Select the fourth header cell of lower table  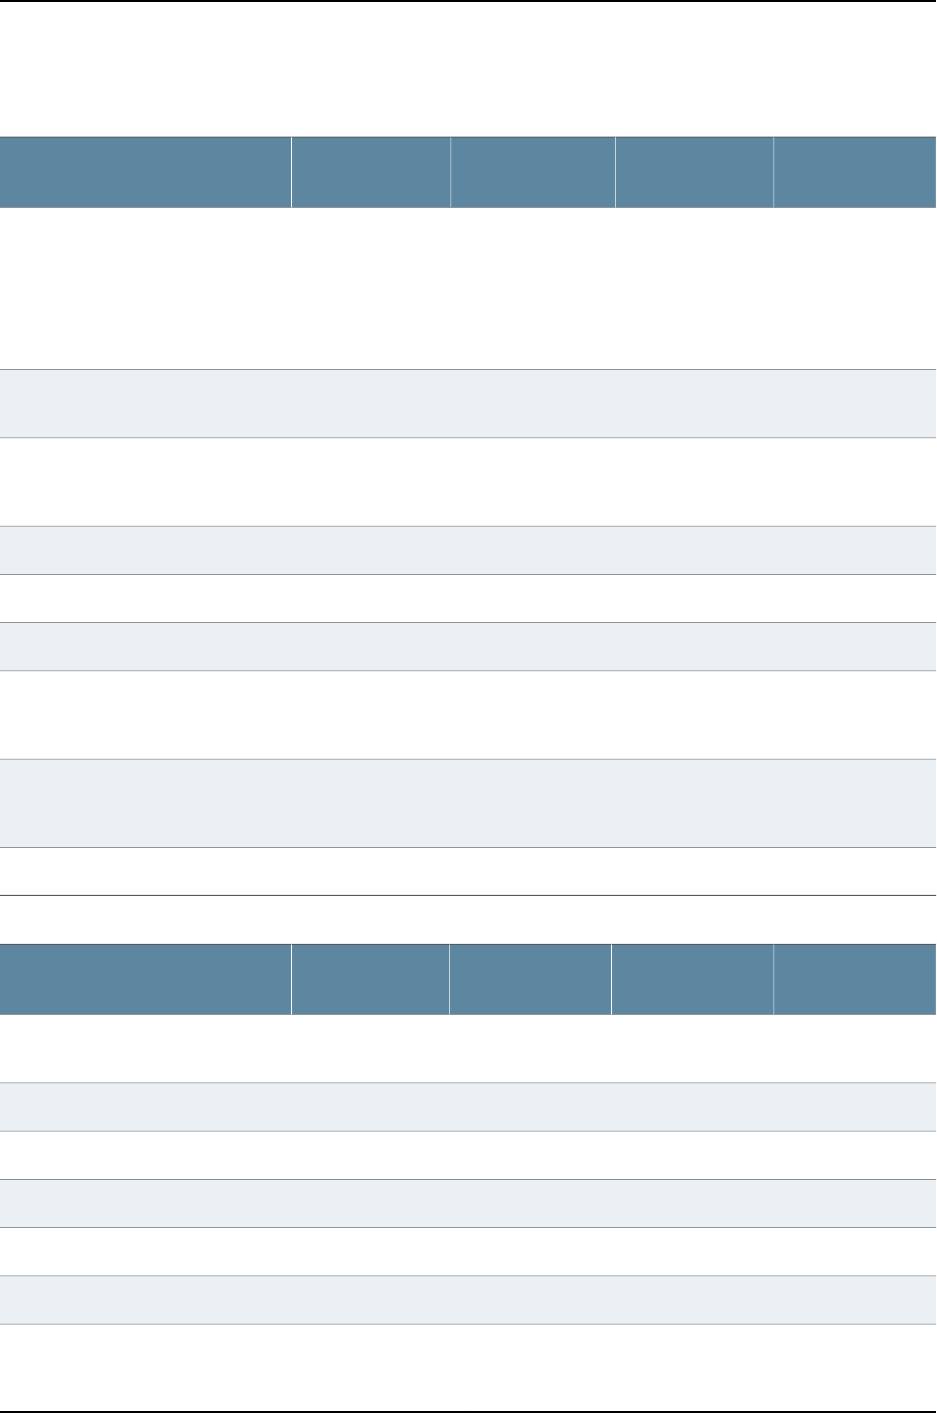(x=692, y=979)
